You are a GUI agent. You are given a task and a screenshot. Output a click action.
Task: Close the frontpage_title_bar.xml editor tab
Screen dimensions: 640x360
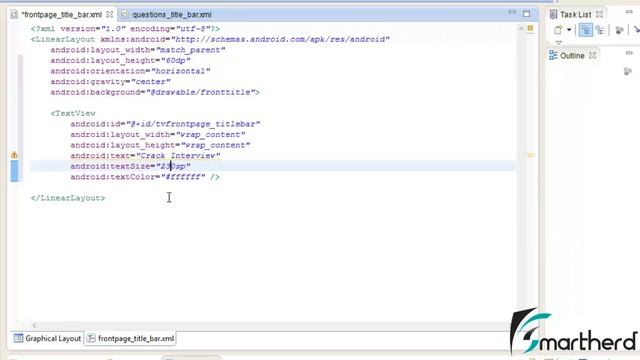pos(109,14)
